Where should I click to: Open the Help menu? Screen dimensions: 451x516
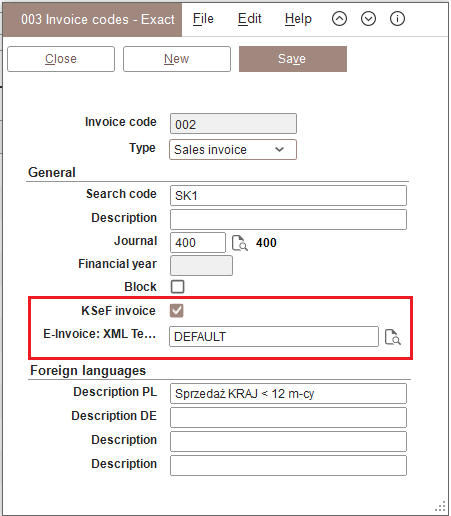tap(298, 19)
